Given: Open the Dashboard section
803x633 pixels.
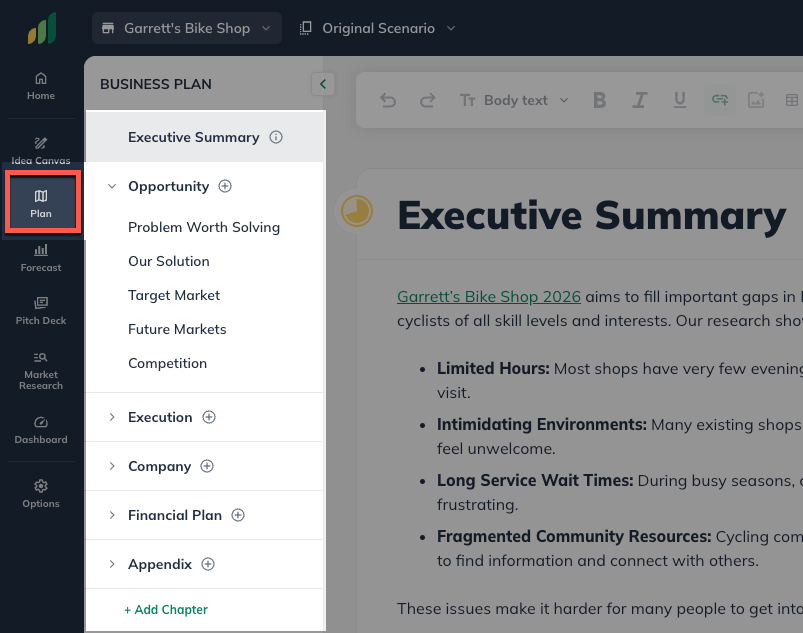Looking at the screenshot, I should coord(41,430).
